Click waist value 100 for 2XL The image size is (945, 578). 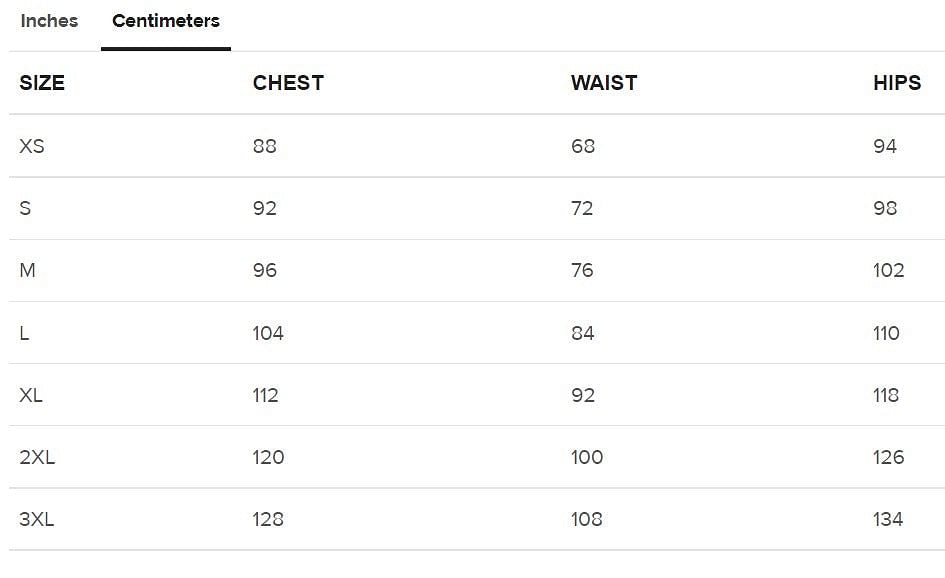587,457
